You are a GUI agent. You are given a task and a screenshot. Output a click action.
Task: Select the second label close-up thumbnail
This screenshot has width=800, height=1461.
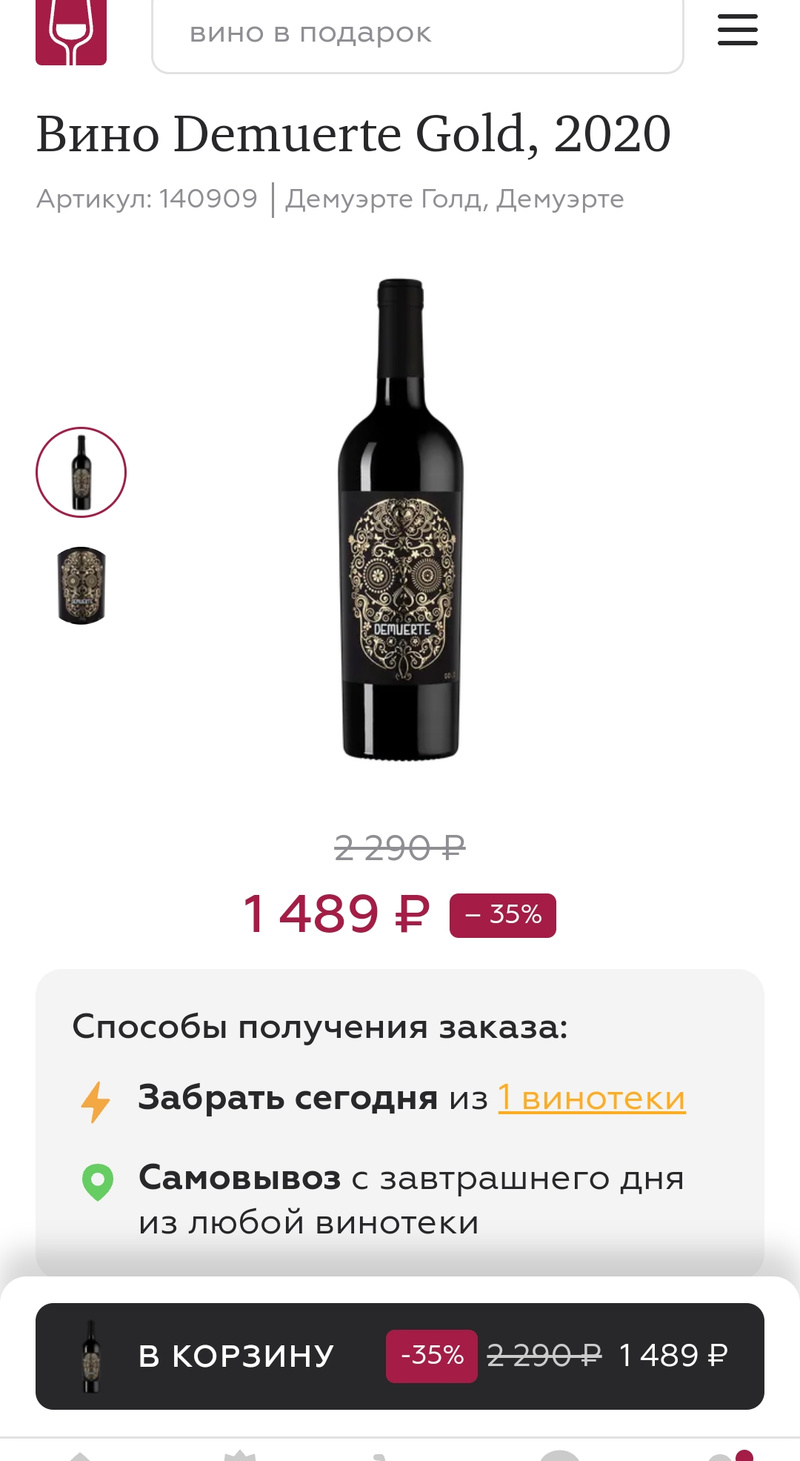[81, 586]
